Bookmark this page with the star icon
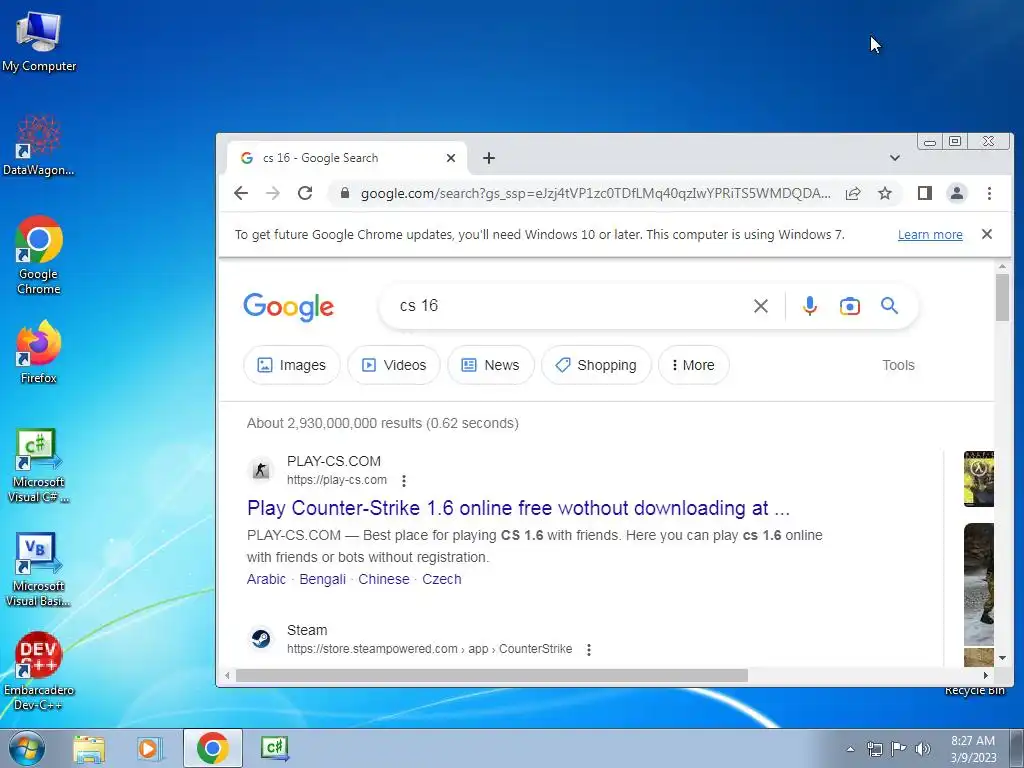 pos(885,193)
